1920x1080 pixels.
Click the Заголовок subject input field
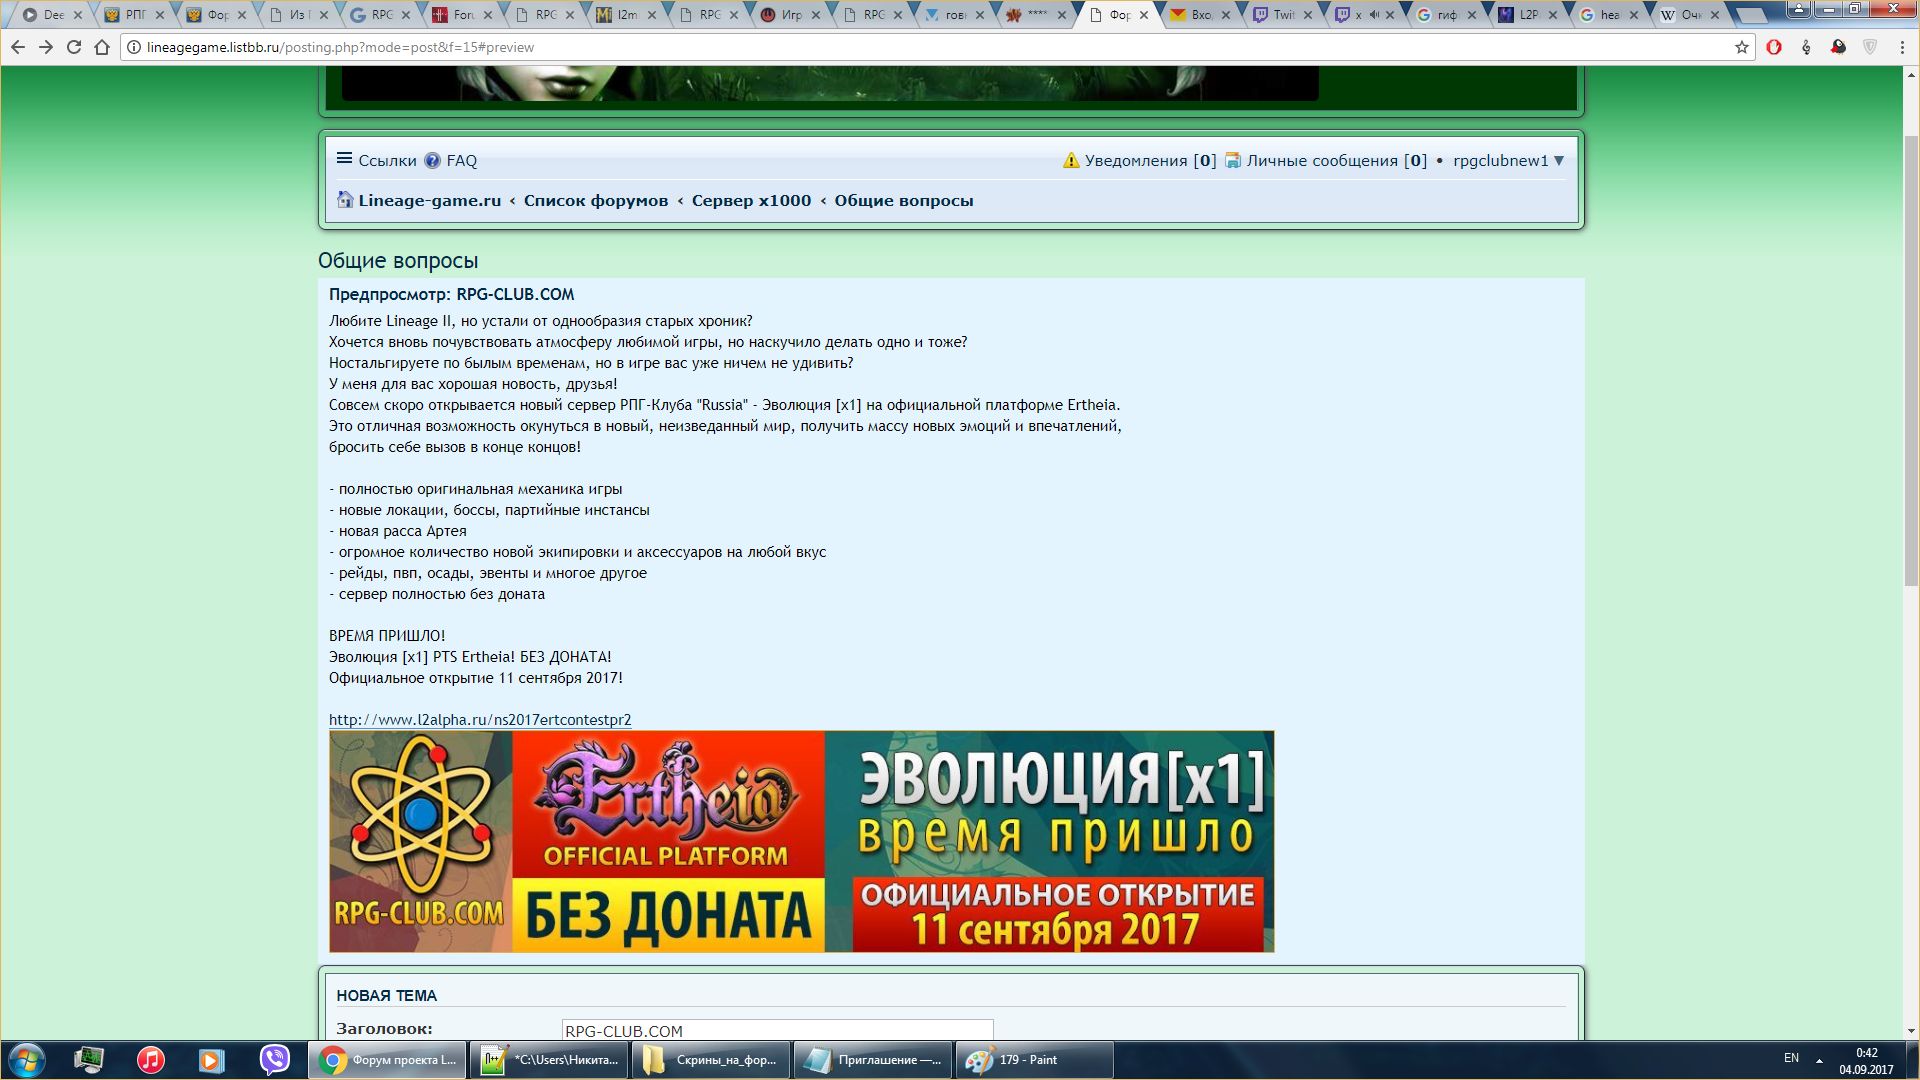point(777,1031)
